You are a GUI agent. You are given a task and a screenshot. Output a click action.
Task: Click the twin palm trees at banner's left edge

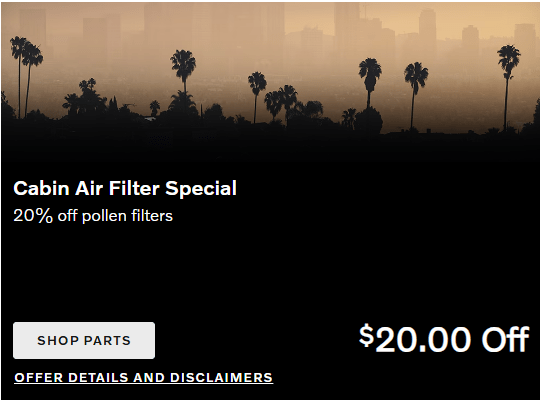click(26, 76)
